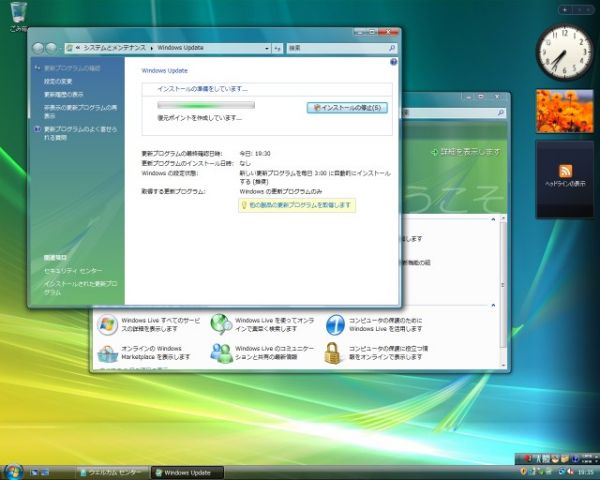Open the Windows Start orb

point(14,471)
